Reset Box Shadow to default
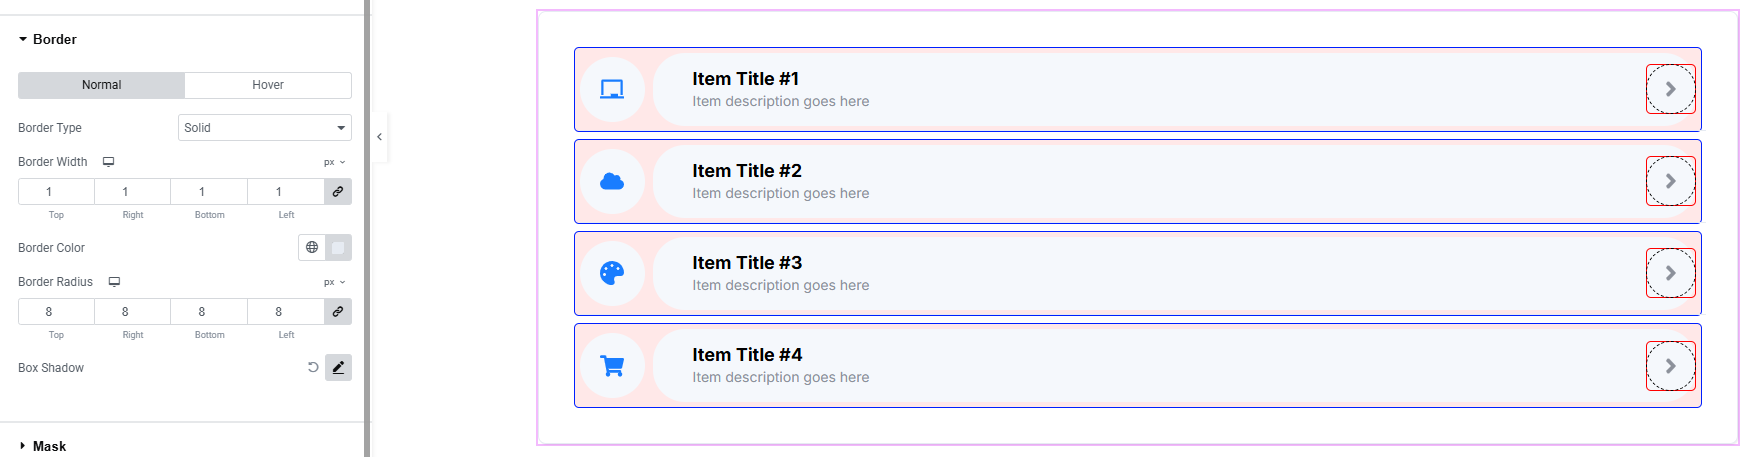The image size is (1750, 457). pos(313,368)
